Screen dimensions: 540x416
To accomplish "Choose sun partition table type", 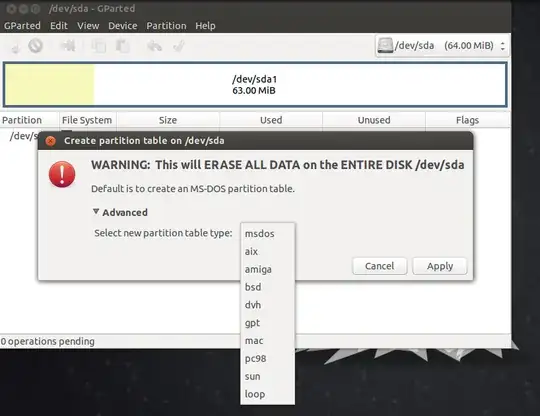I will coord(267,377).
